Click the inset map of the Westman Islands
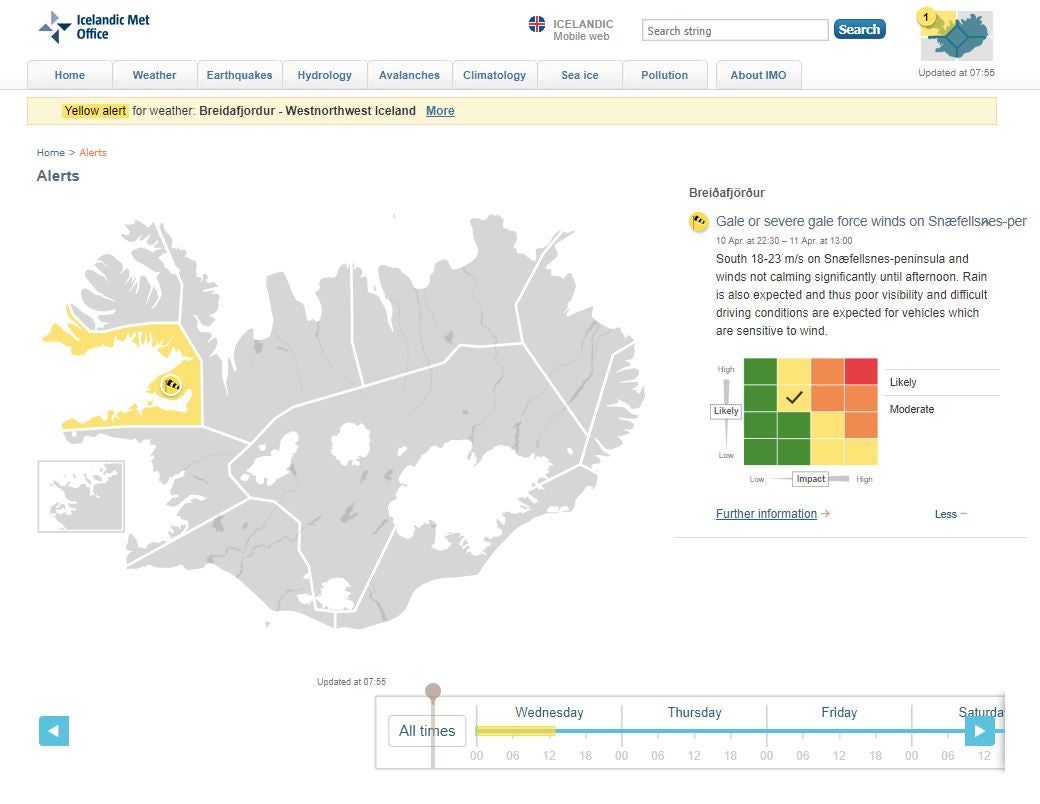The image size is (1040, 804). tap(80, 496)
